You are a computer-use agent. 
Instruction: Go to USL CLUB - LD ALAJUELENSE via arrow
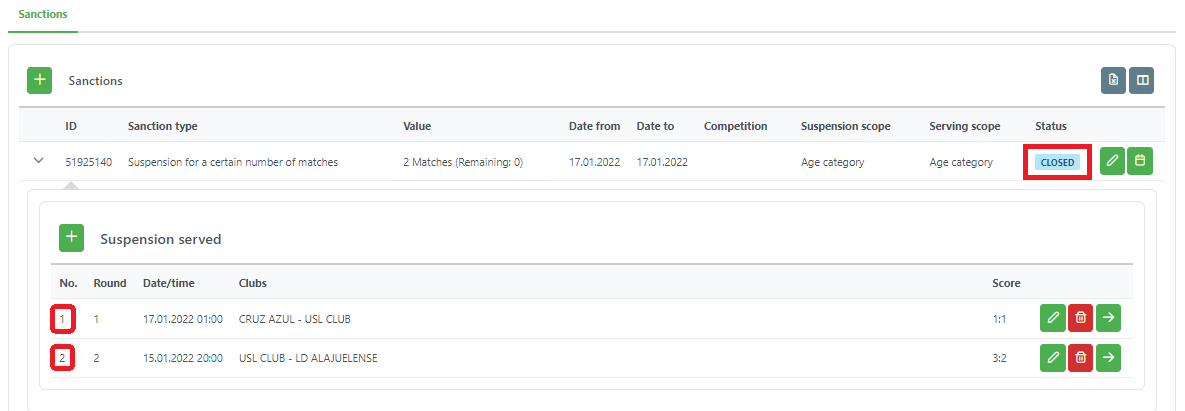tap(1108, 357)
